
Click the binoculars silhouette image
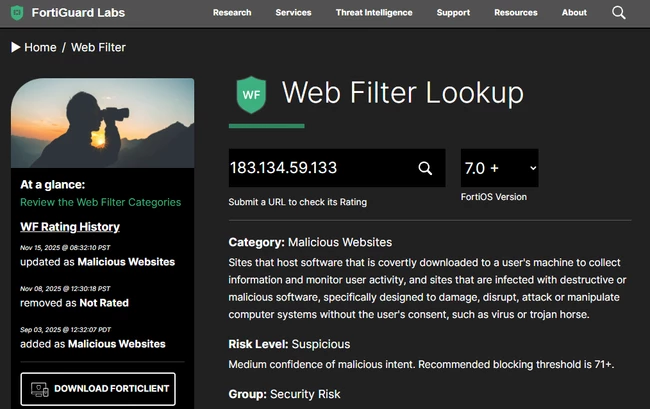[102, 123]
